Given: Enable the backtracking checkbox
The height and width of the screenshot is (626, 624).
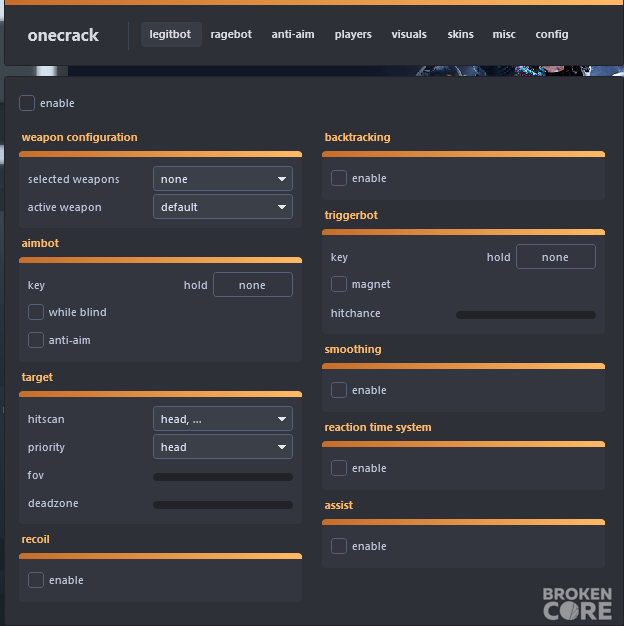Looking at the screenshot, I should point(339,178).
